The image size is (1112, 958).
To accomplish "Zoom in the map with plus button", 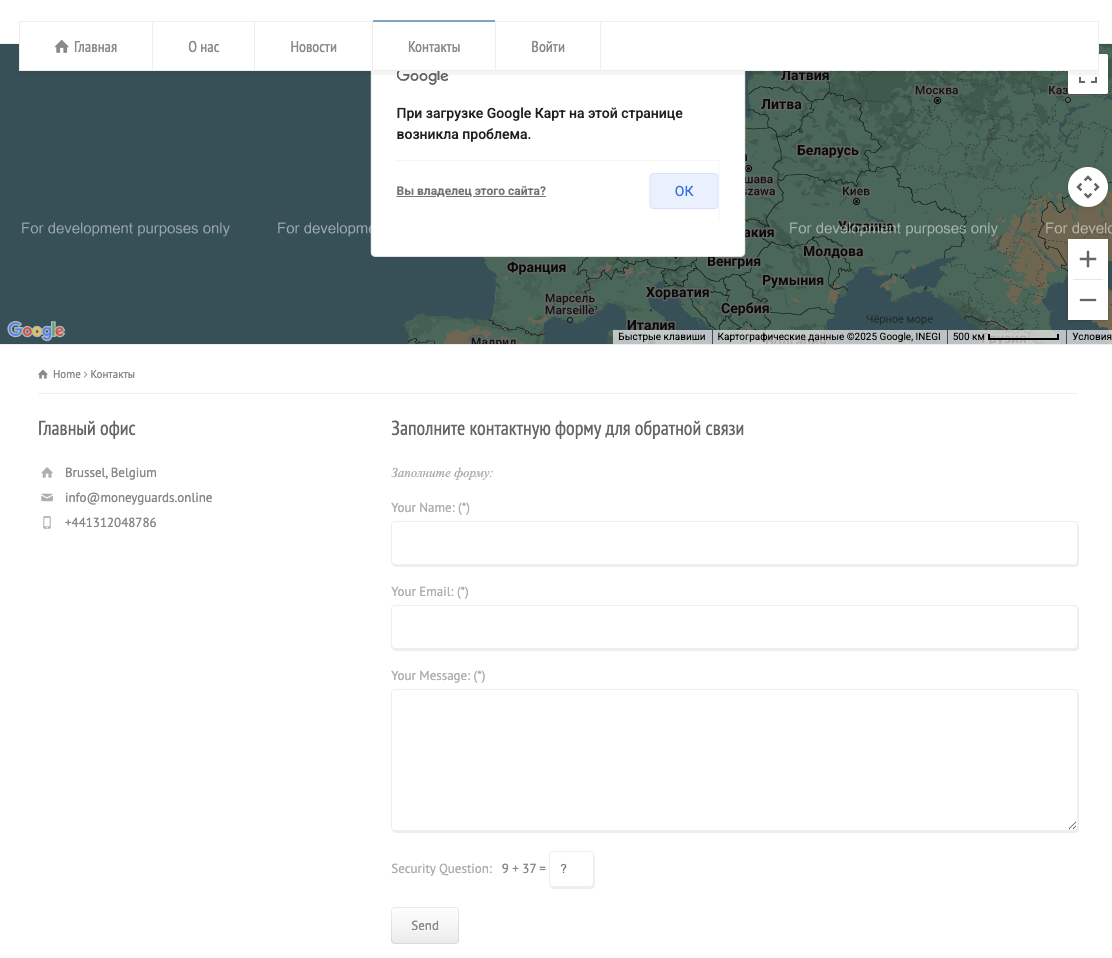I will pos(1087,260).
